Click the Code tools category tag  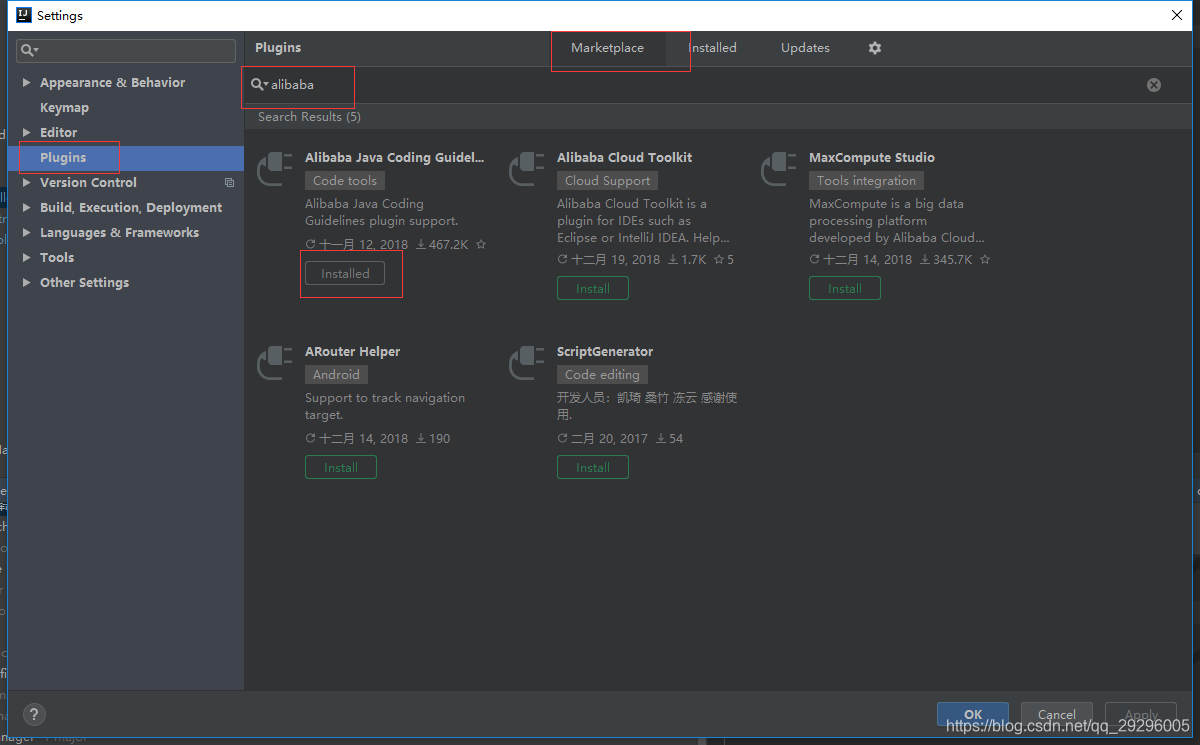click(345, 181)
